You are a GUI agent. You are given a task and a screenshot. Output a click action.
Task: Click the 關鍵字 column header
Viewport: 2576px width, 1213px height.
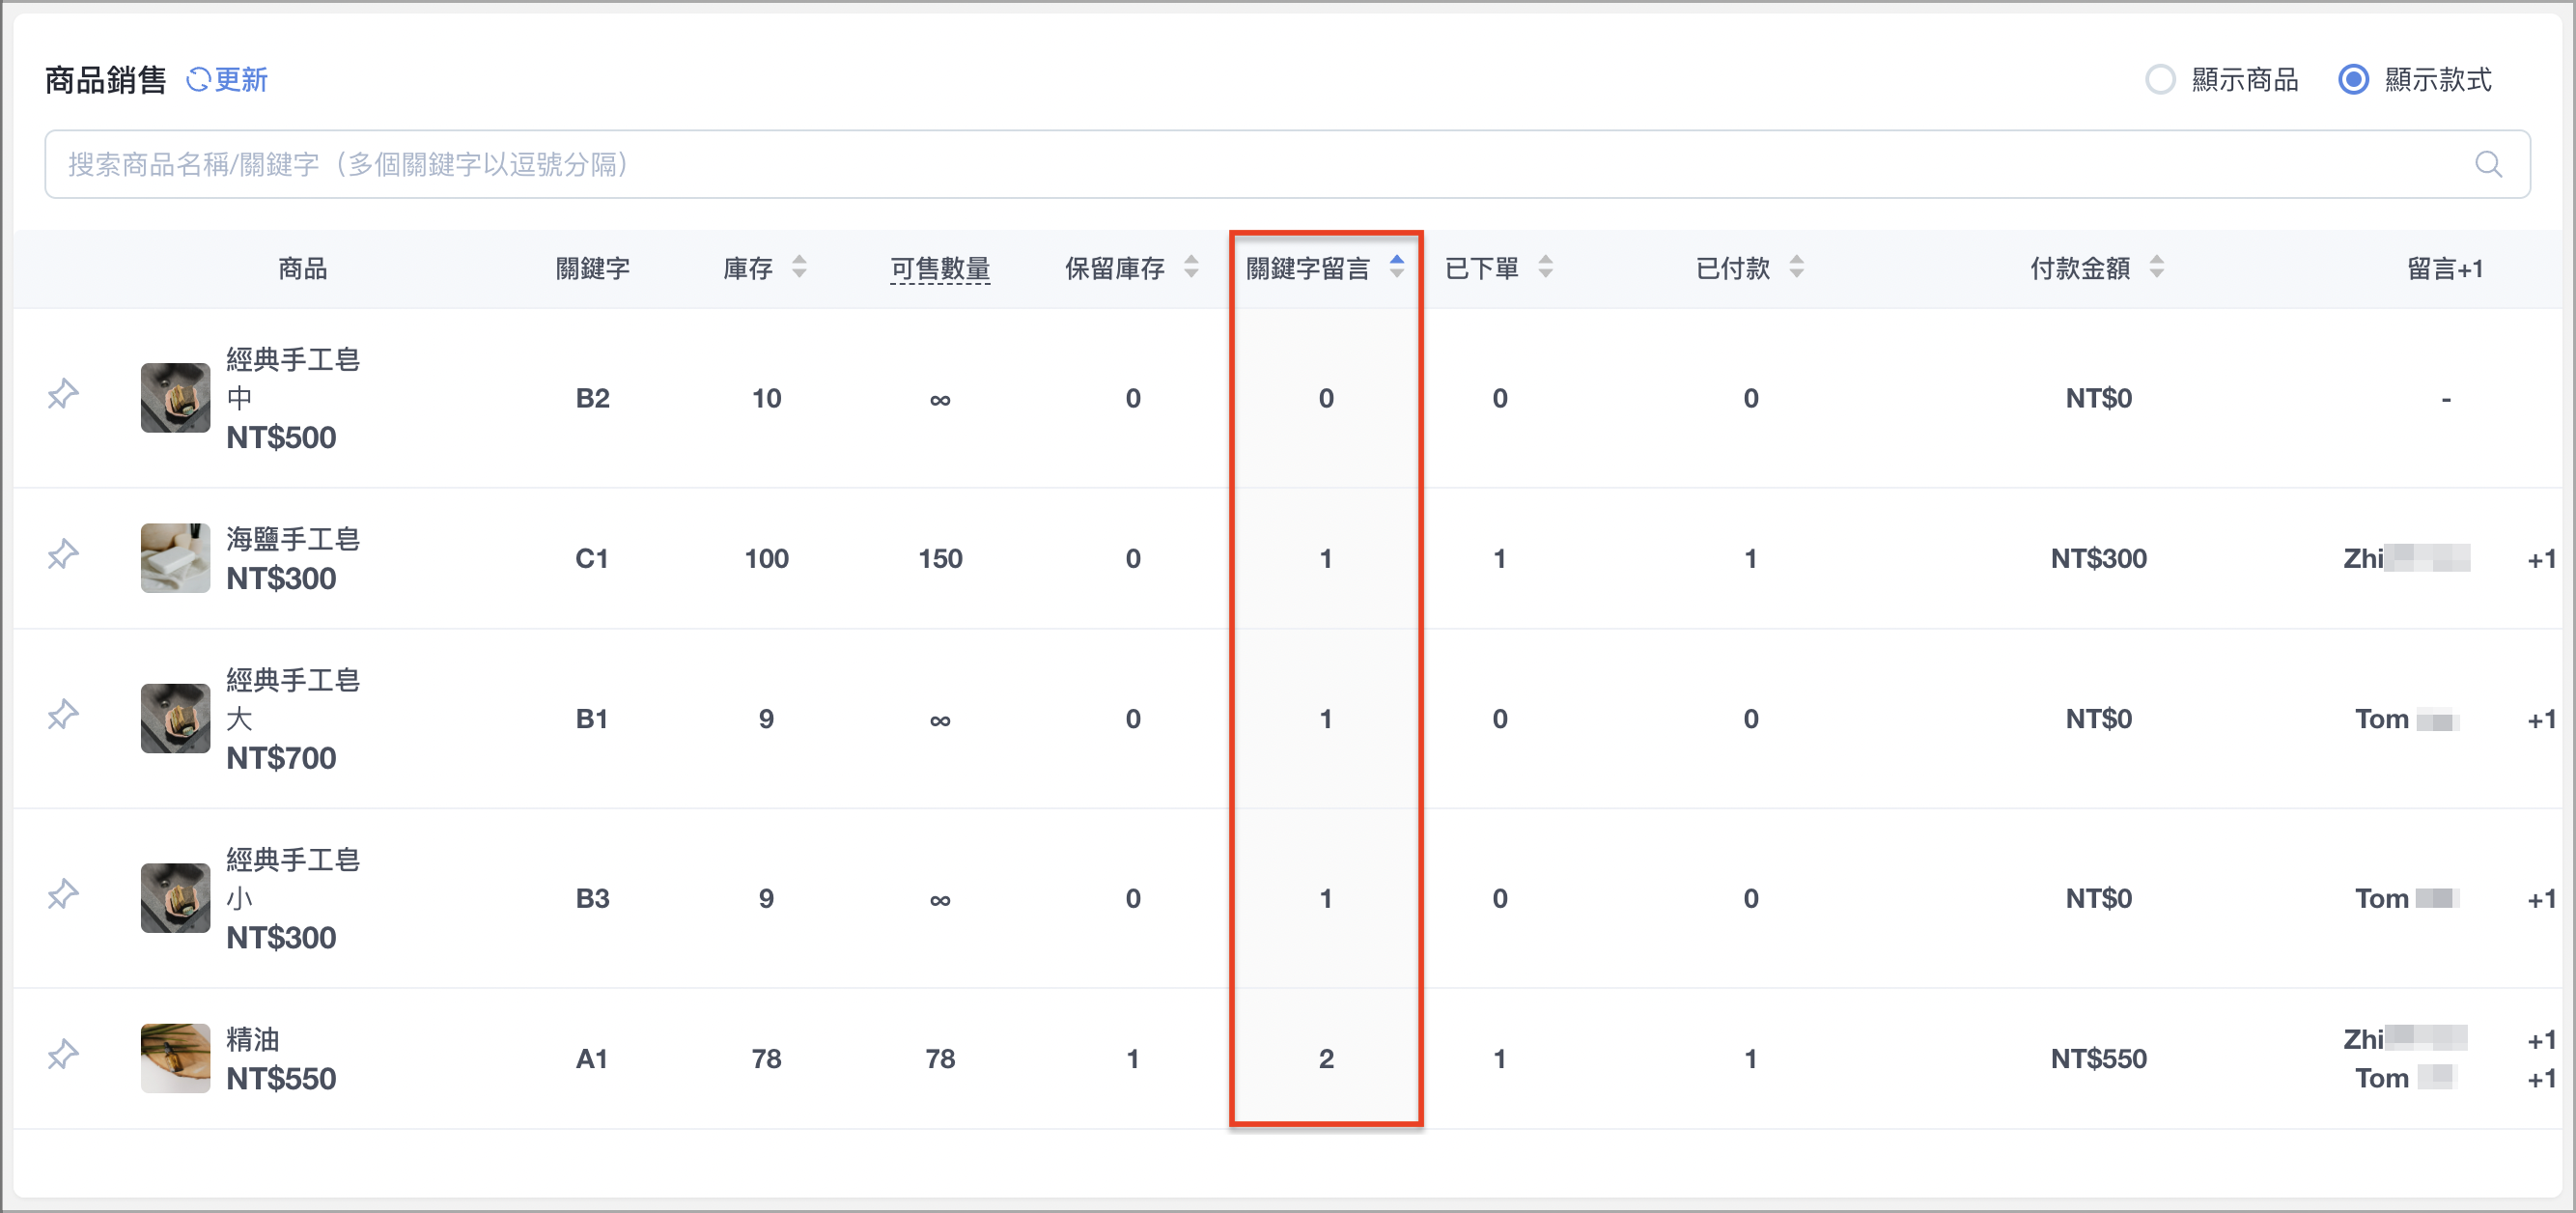coord(592,268)
